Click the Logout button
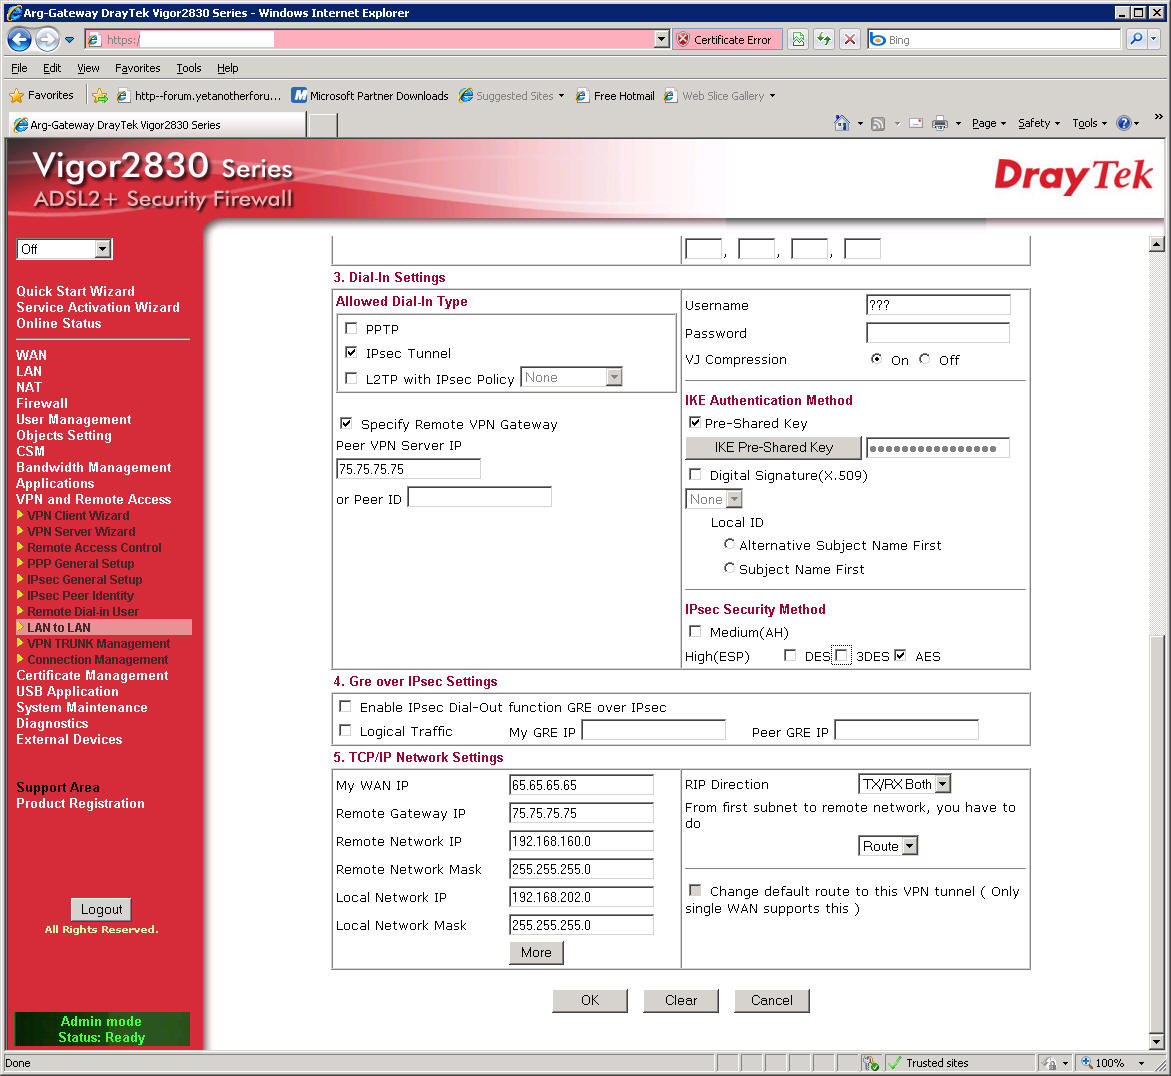This screenshot has width=1171, height=1076. click(102, 909)
